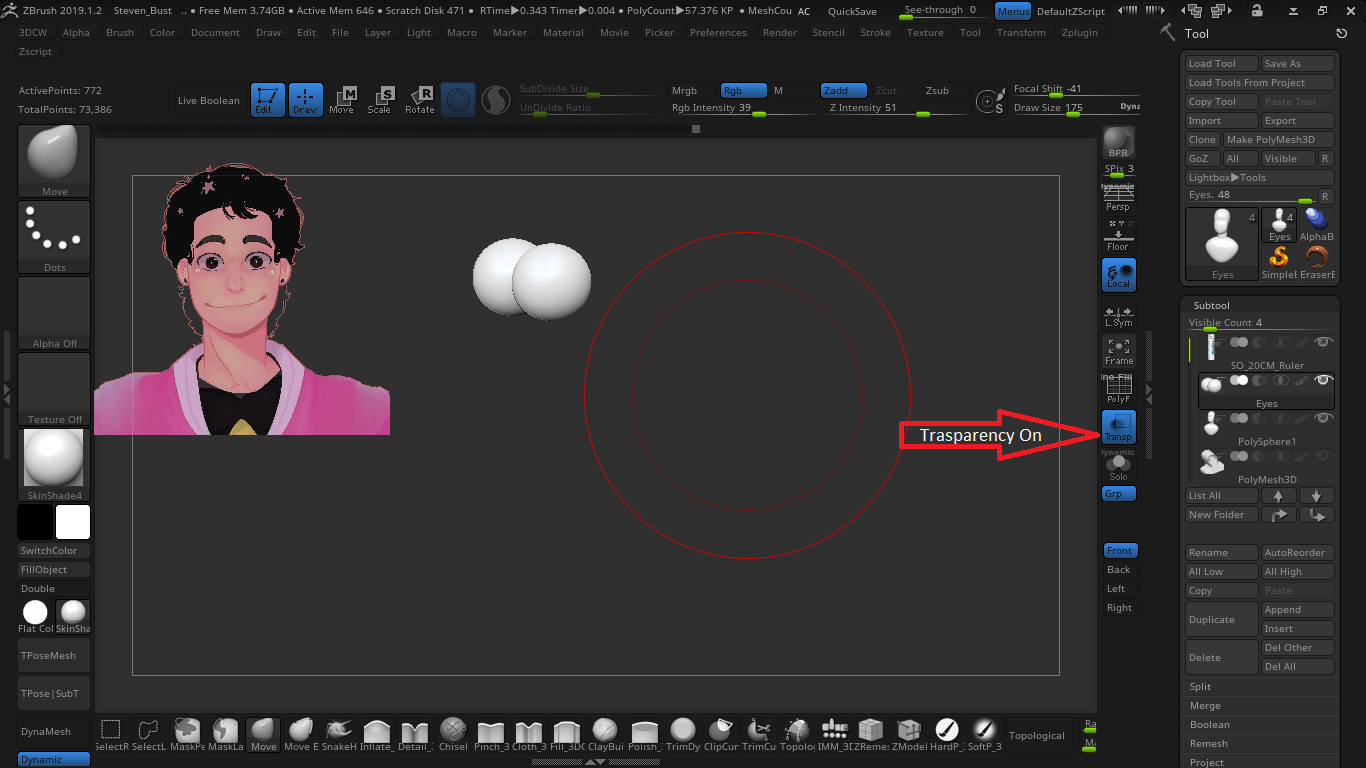
Task: Click the FillObject button
Action: tap(54, 569)
